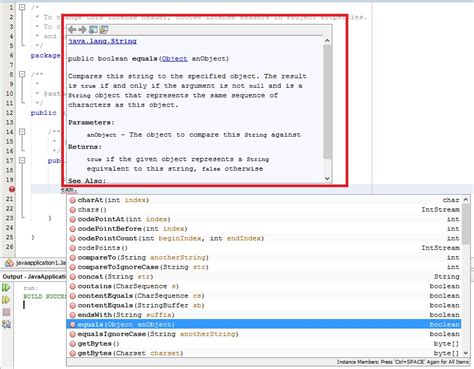Select contains(CharSequence s) completion
The image size is (474, 369).
pos(264,286)
